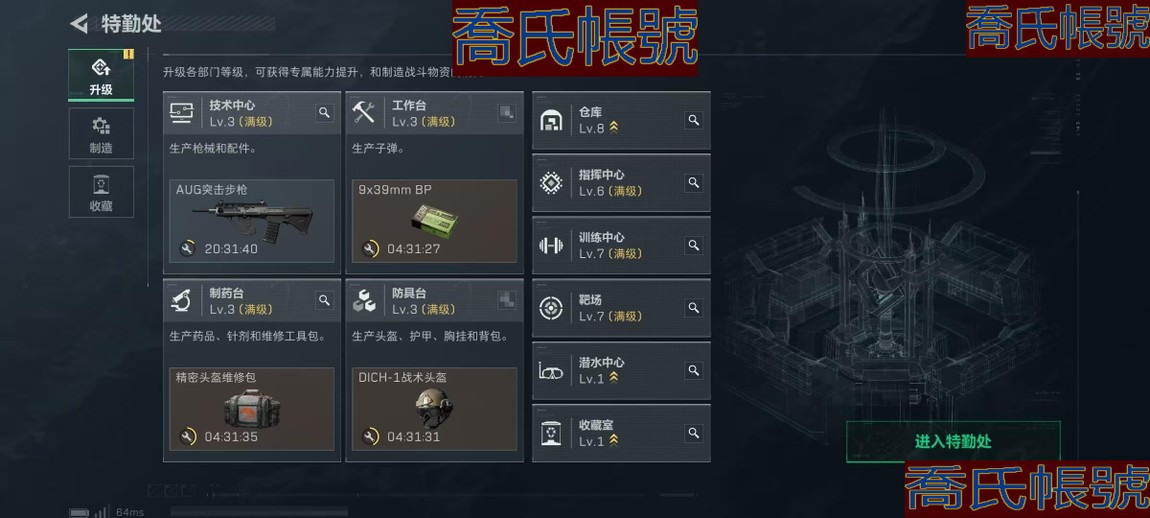Click magnifier icon on 靶场 row
This screenshot has height=518, width=1150.
693,307
